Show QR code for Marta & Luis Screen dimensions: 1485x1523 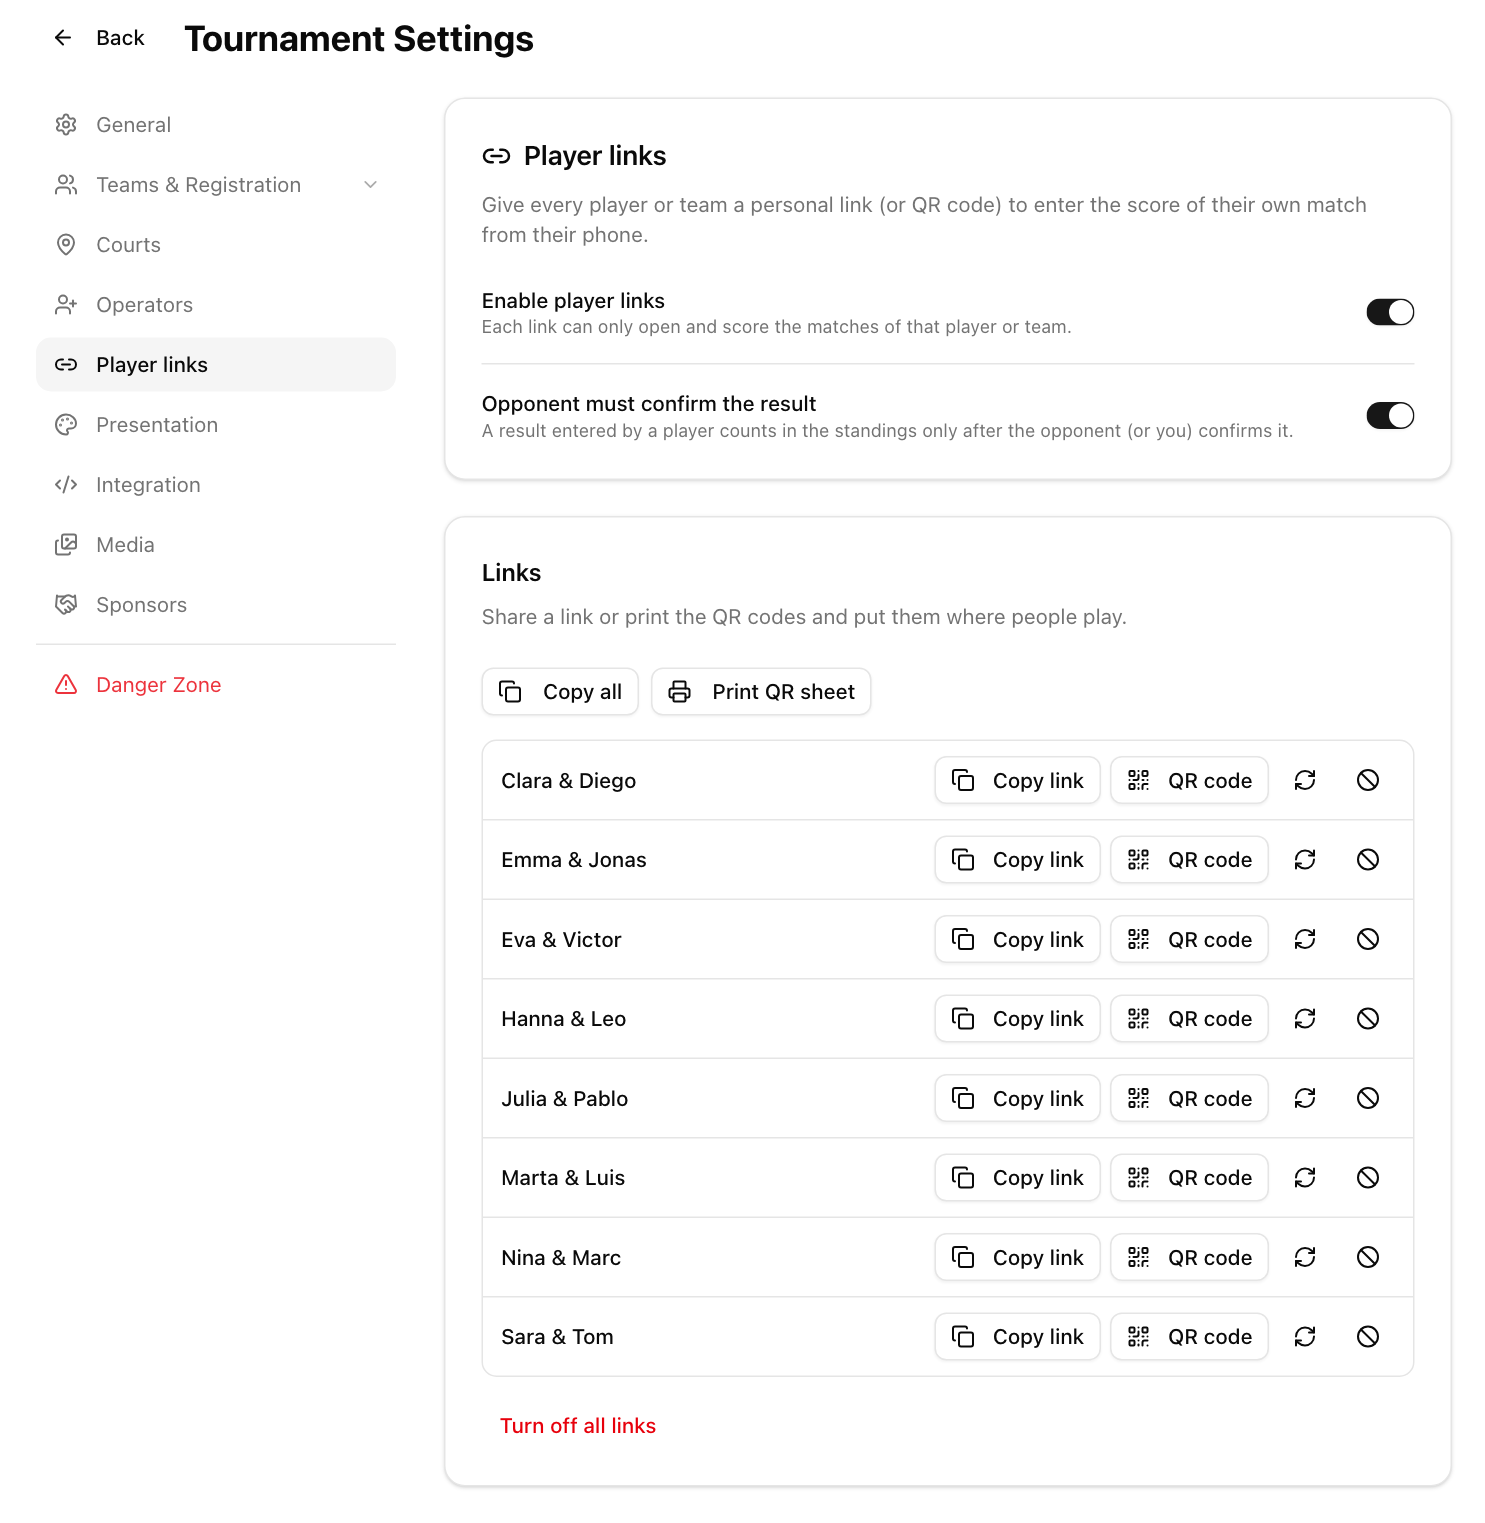[x=1189, y=1178]
